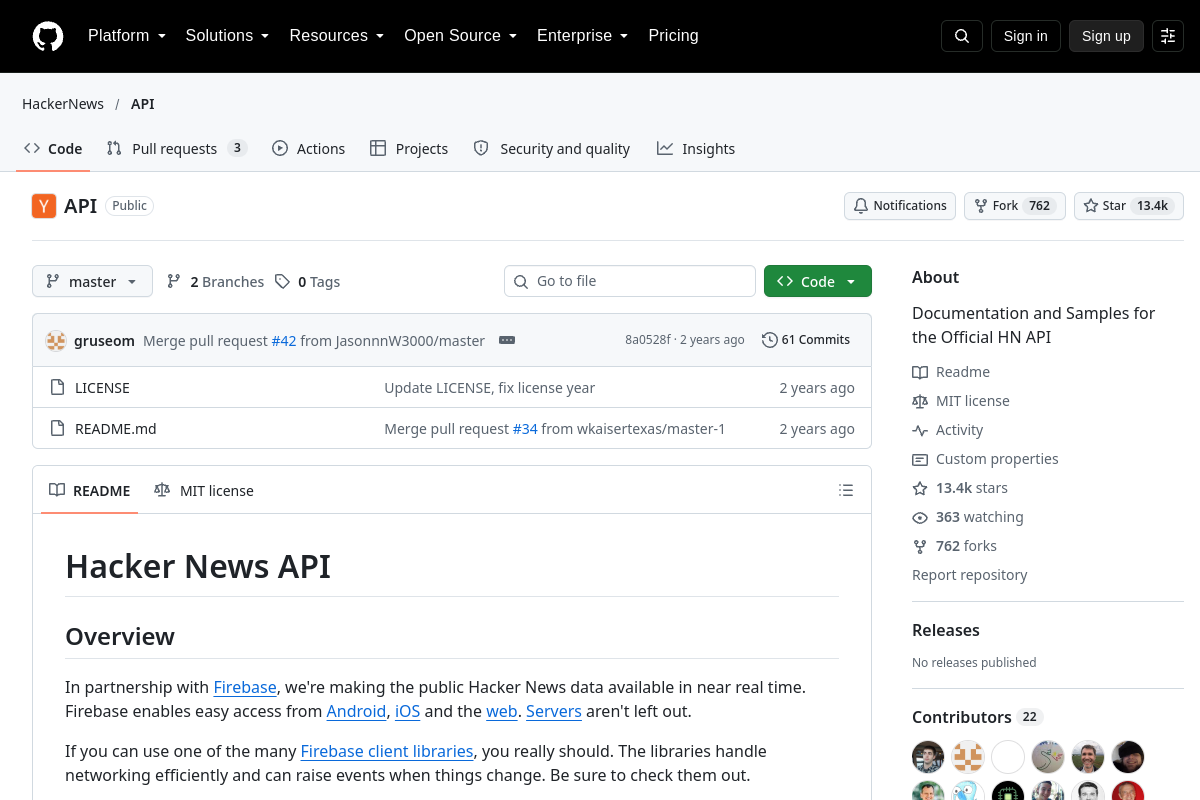This screenshot has height=800, width=1200.
Task: Open Readme link in About sidebar
Action: click(x=951, y=372)
